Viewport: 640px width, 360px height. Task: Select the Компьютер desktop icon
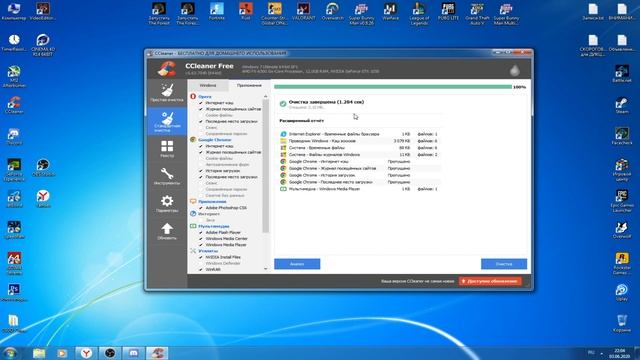(x=14, y=11)
